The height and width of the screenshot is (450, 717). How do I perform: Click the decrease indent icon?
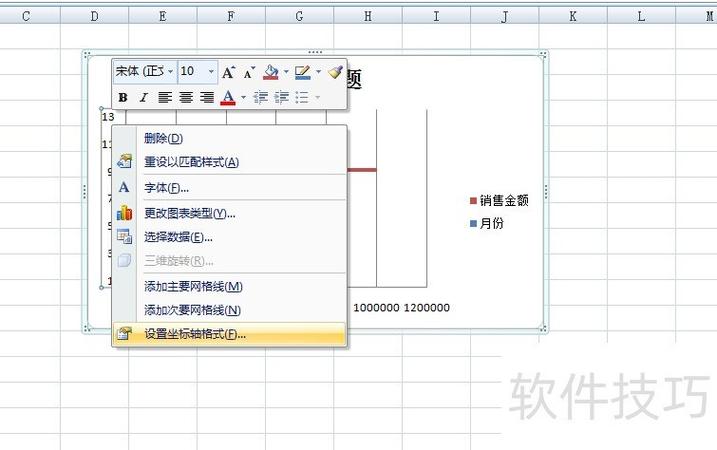click(261, 97)
